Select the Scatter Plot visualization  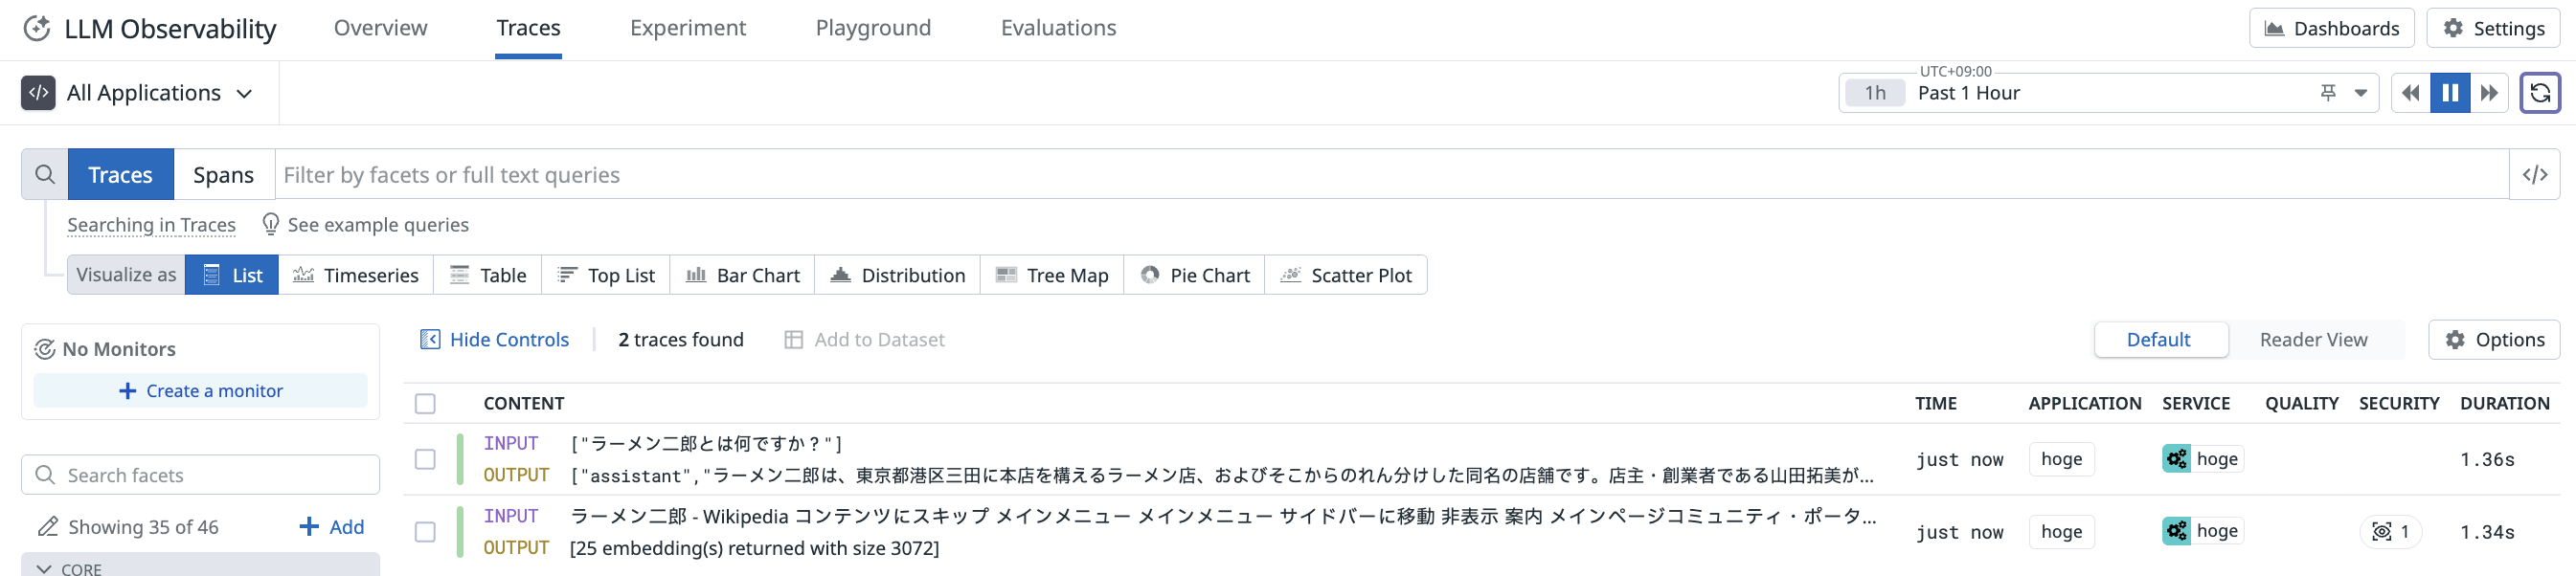click(x=1346, y=275)
